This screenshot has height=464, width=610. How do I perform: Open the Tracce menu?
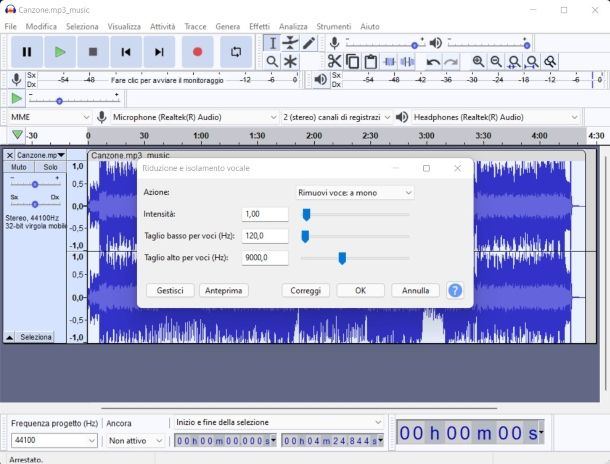click(x=195, y=26)
